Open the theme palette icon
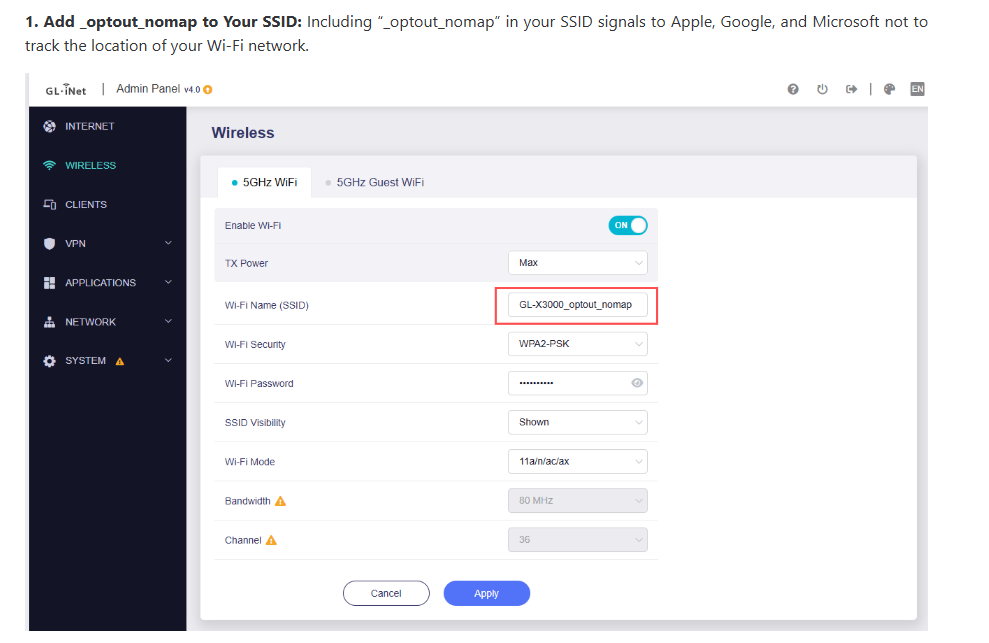This screenshot has height=643, width=989. tap(889, 89)
